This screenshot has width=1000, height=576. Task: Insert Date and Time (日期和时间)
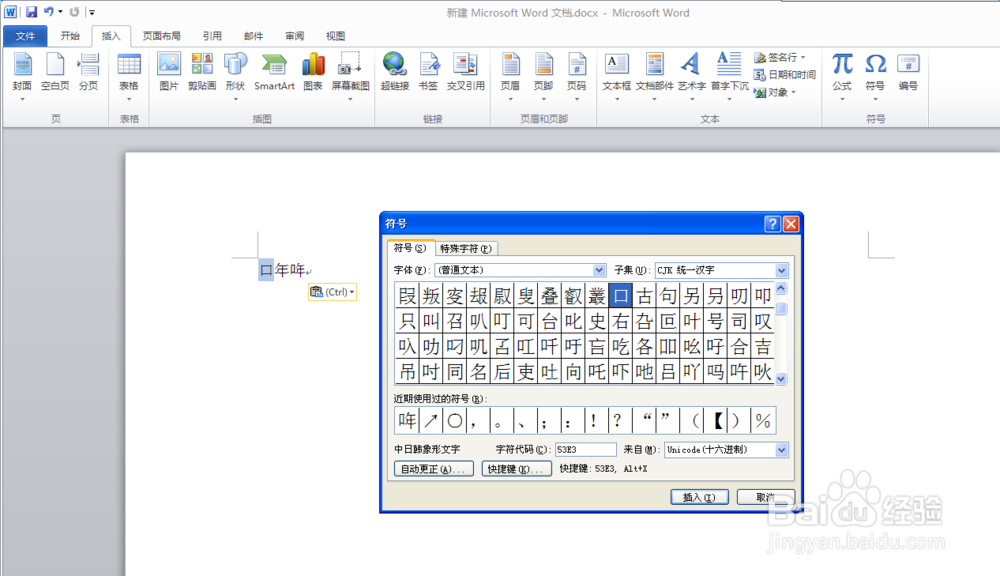785,75
